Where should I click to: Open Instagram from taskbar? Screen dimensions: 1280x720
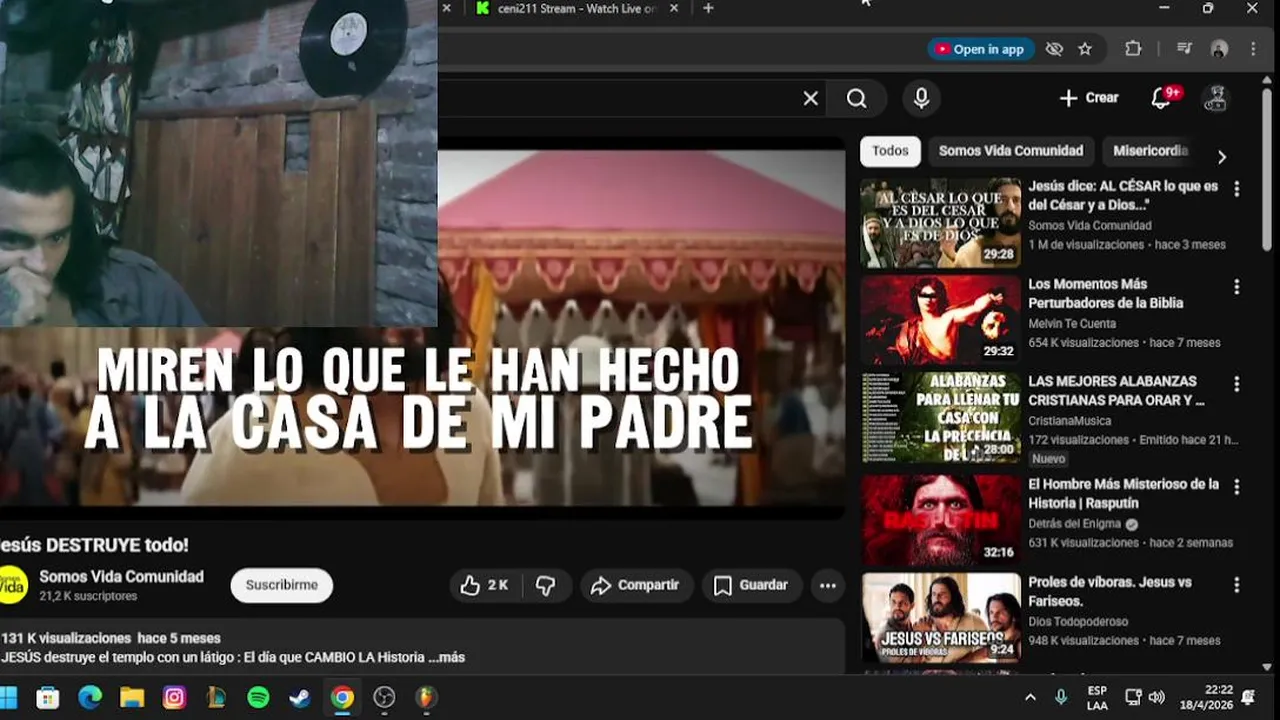(174, 697)
